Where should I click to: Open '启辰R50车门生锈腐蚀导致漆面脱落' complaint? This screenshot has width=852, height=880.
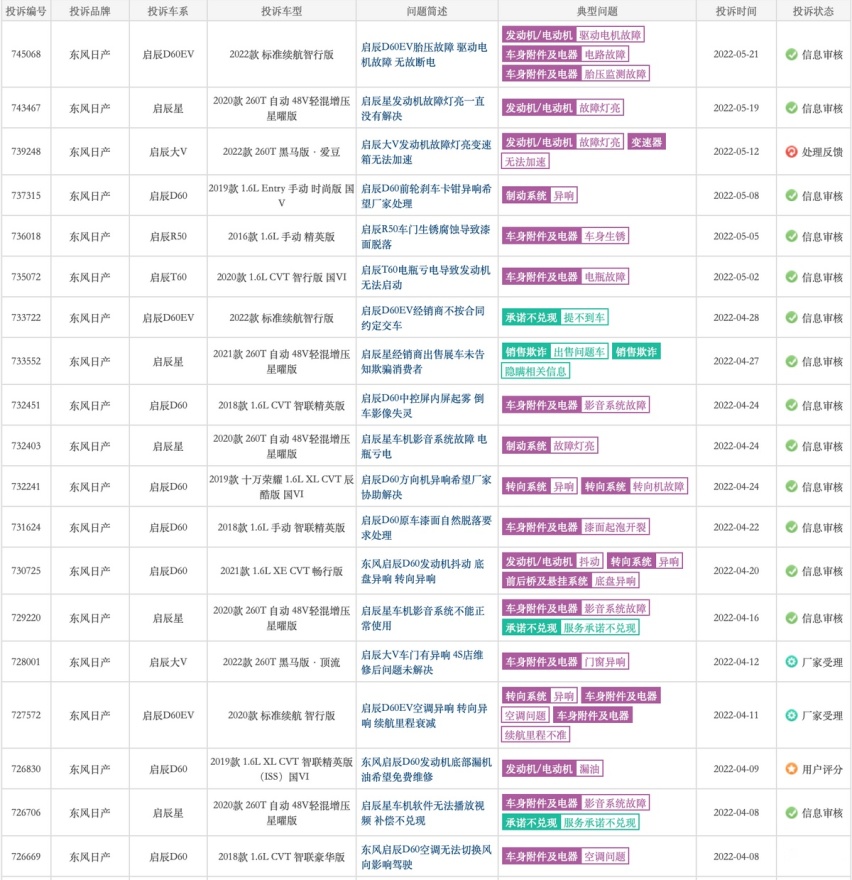pos(425,237)
